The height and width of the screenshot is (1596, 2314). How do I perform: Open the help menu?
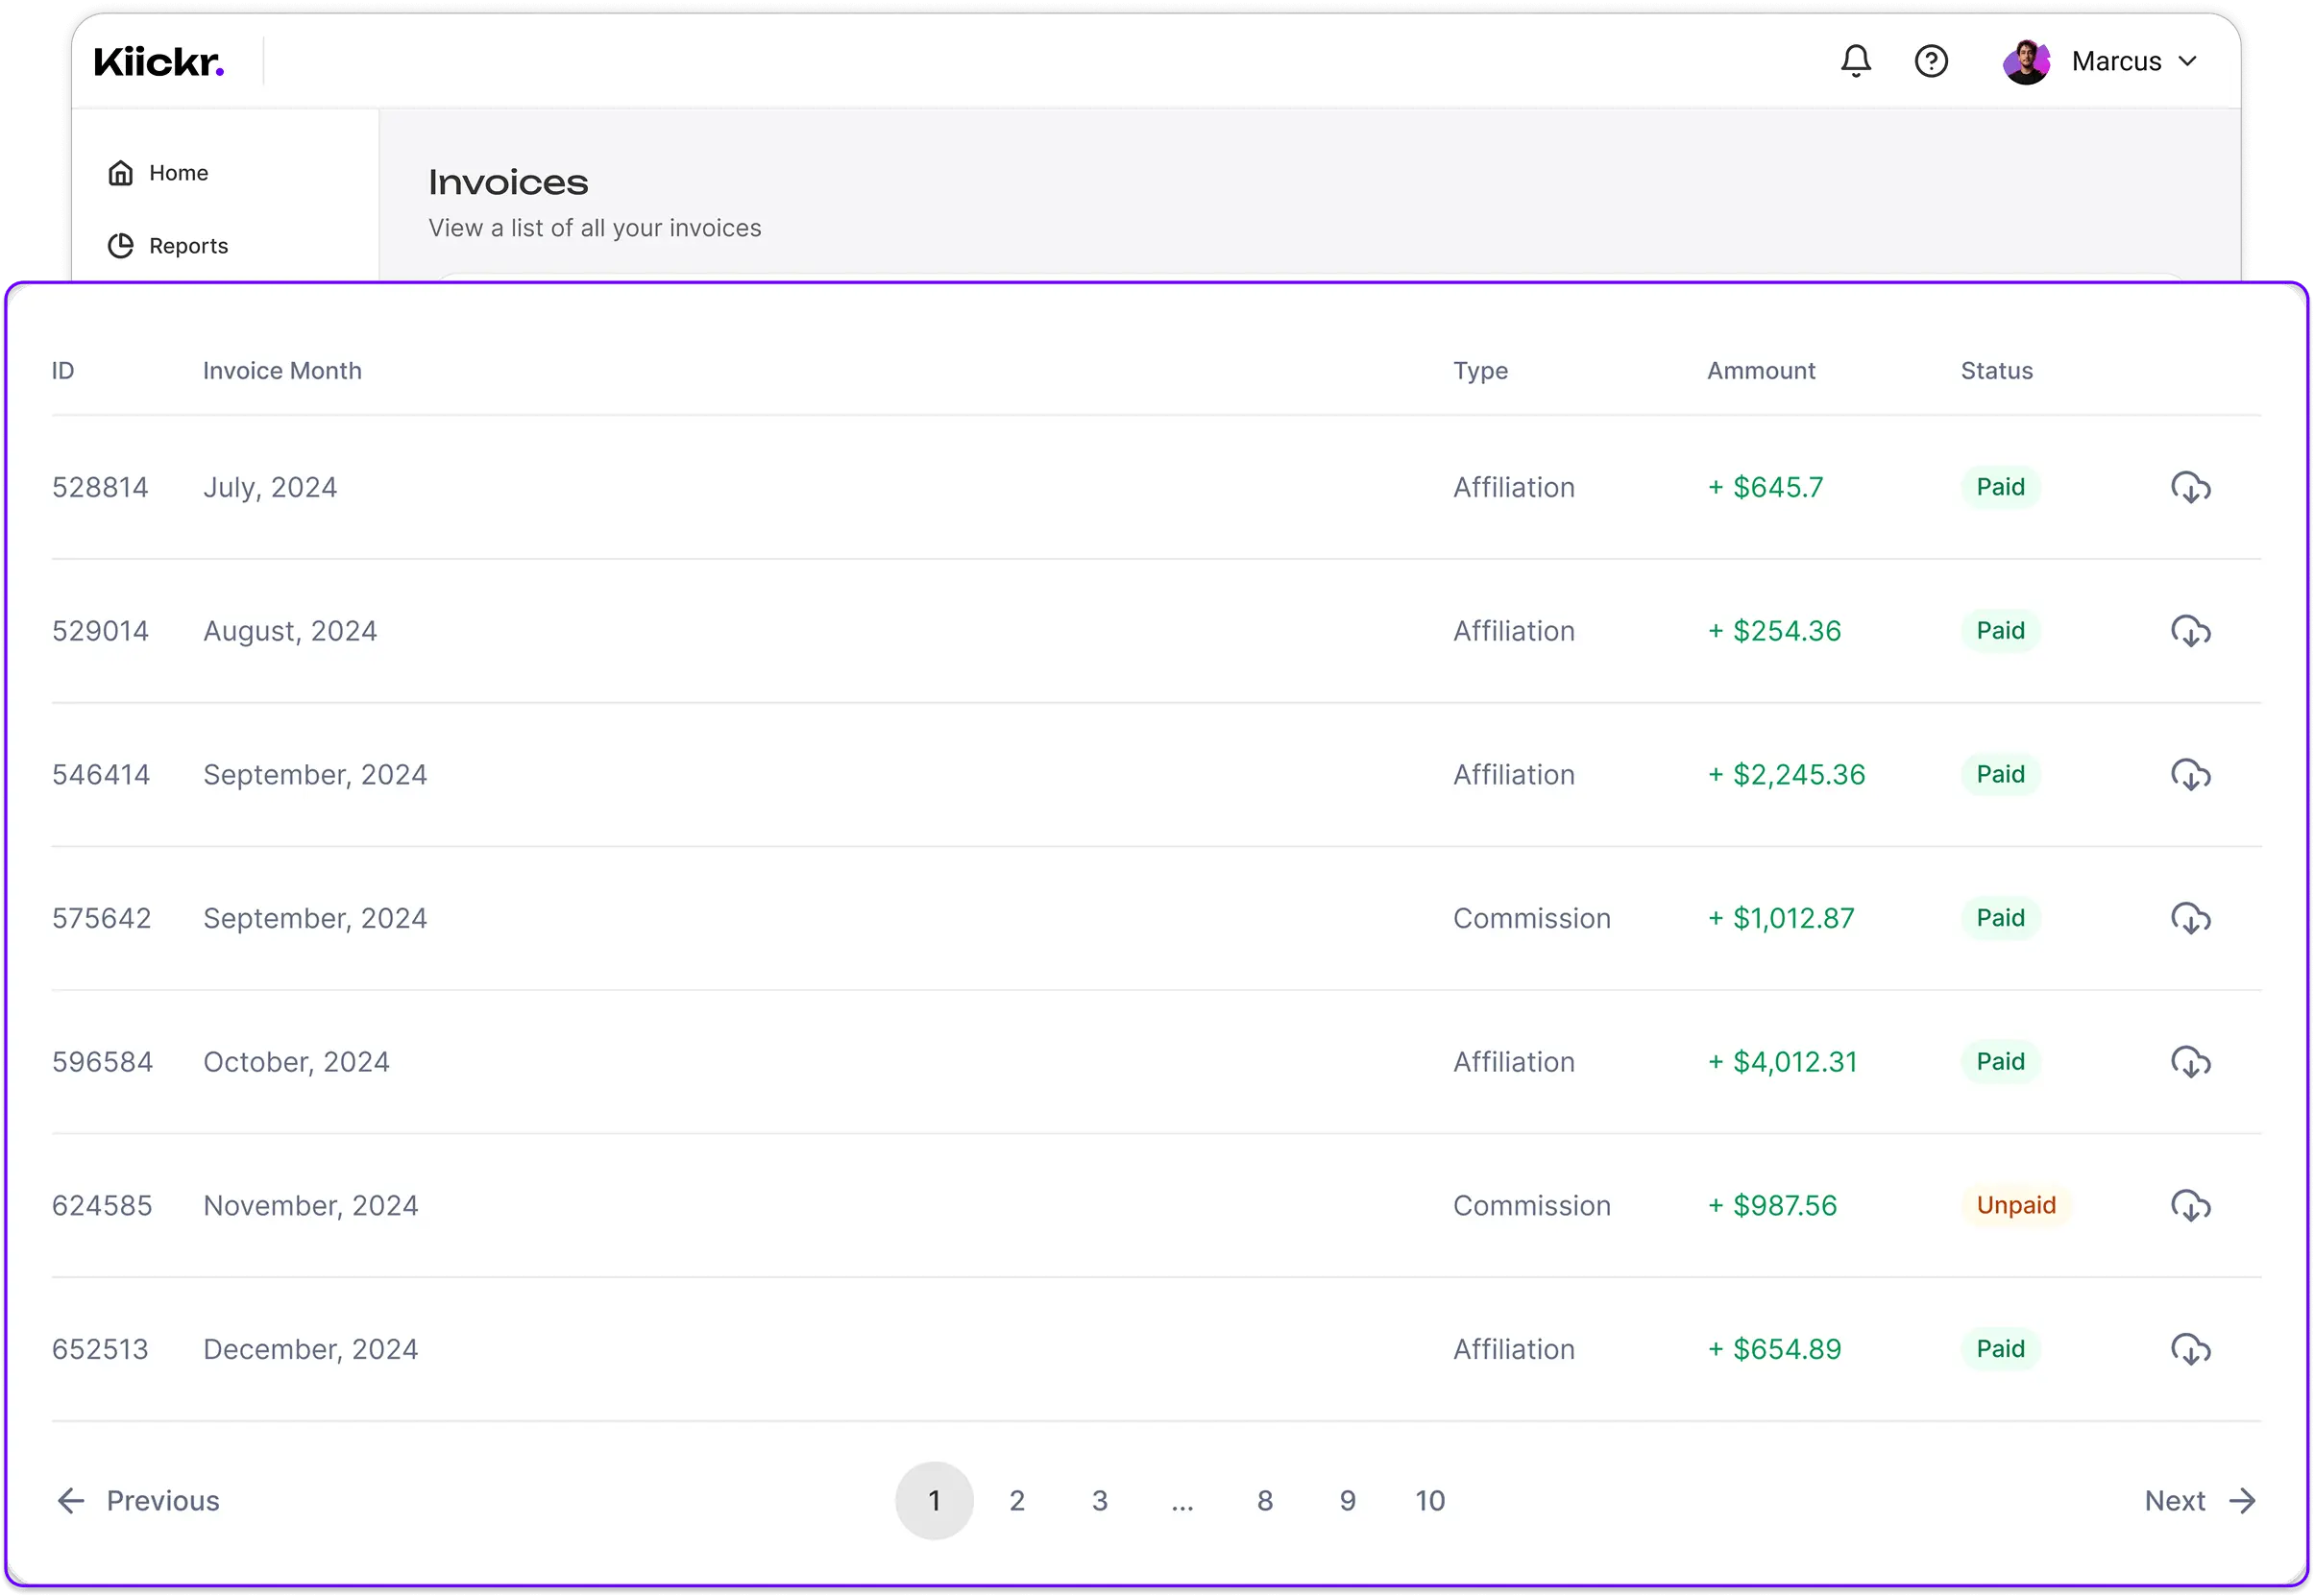[x=1932, y=61]
